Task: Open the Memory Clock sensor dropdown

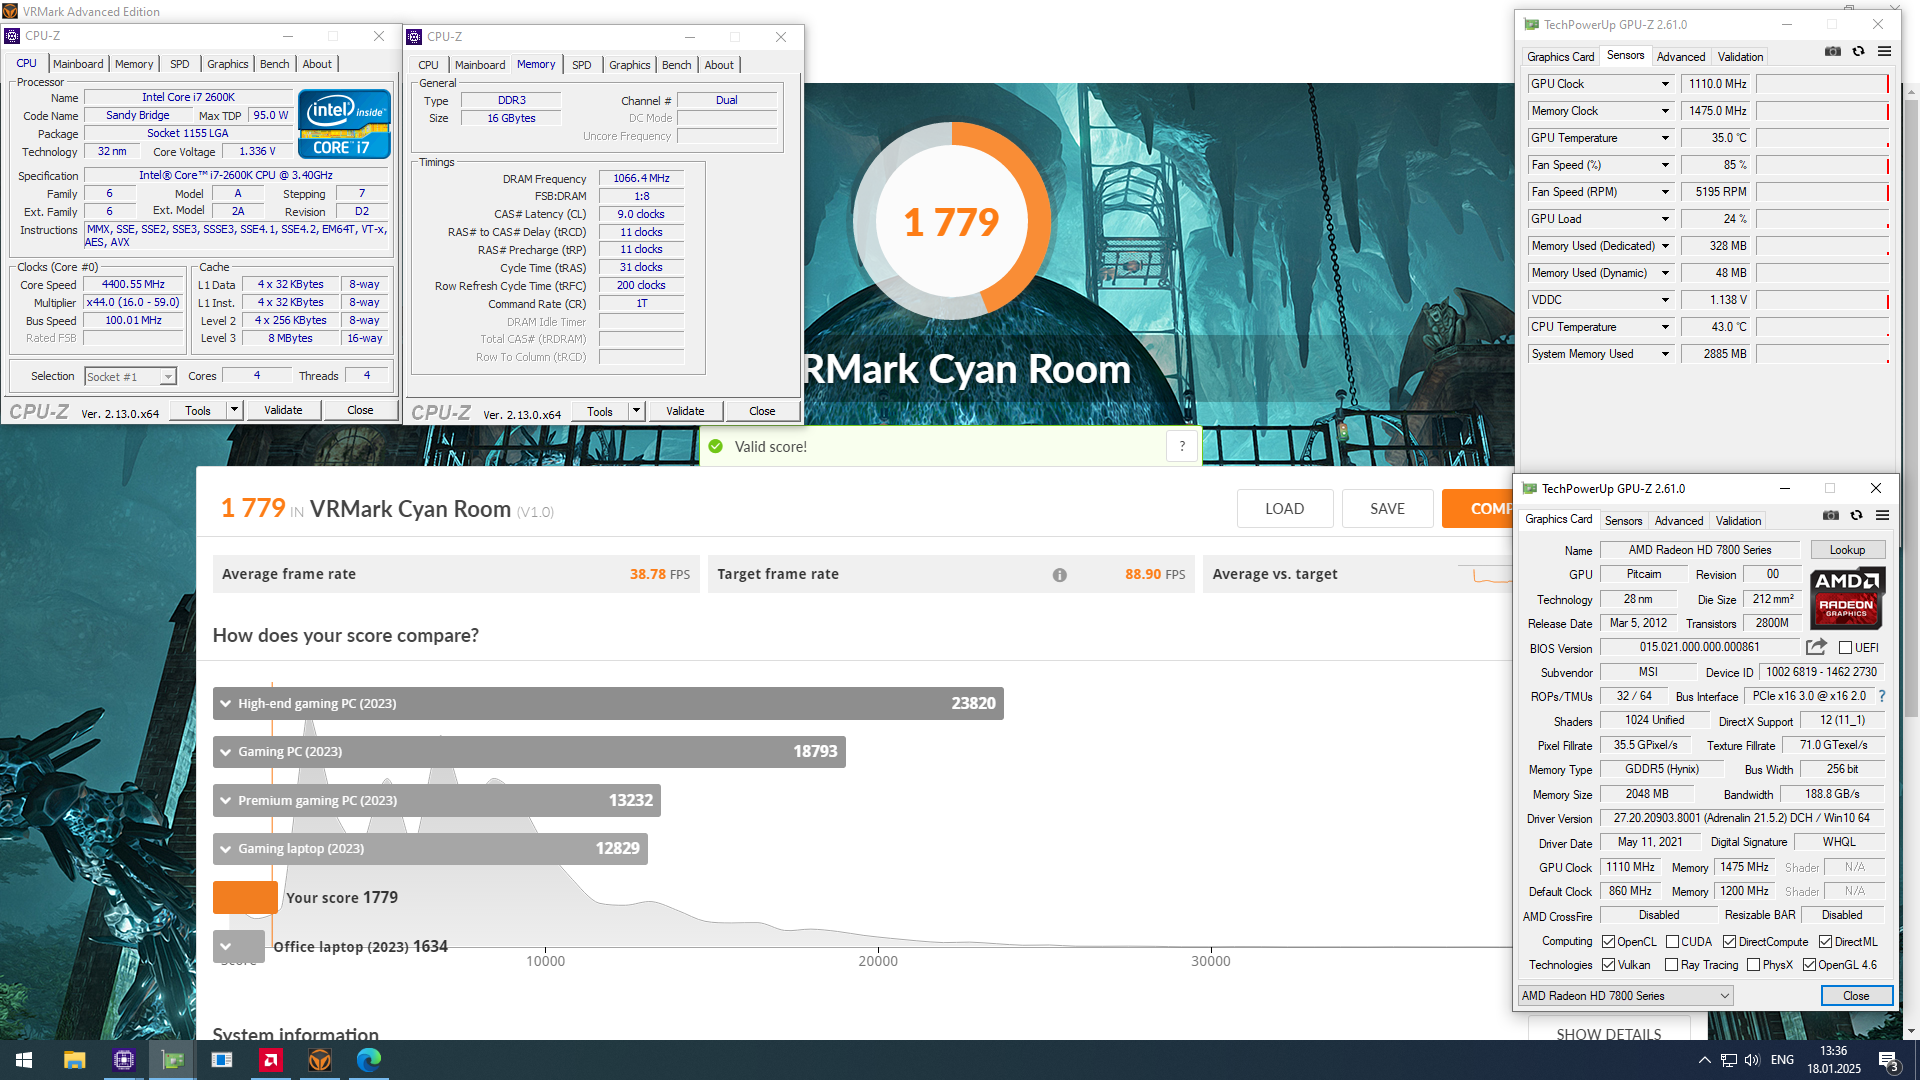Action: 1665,111
